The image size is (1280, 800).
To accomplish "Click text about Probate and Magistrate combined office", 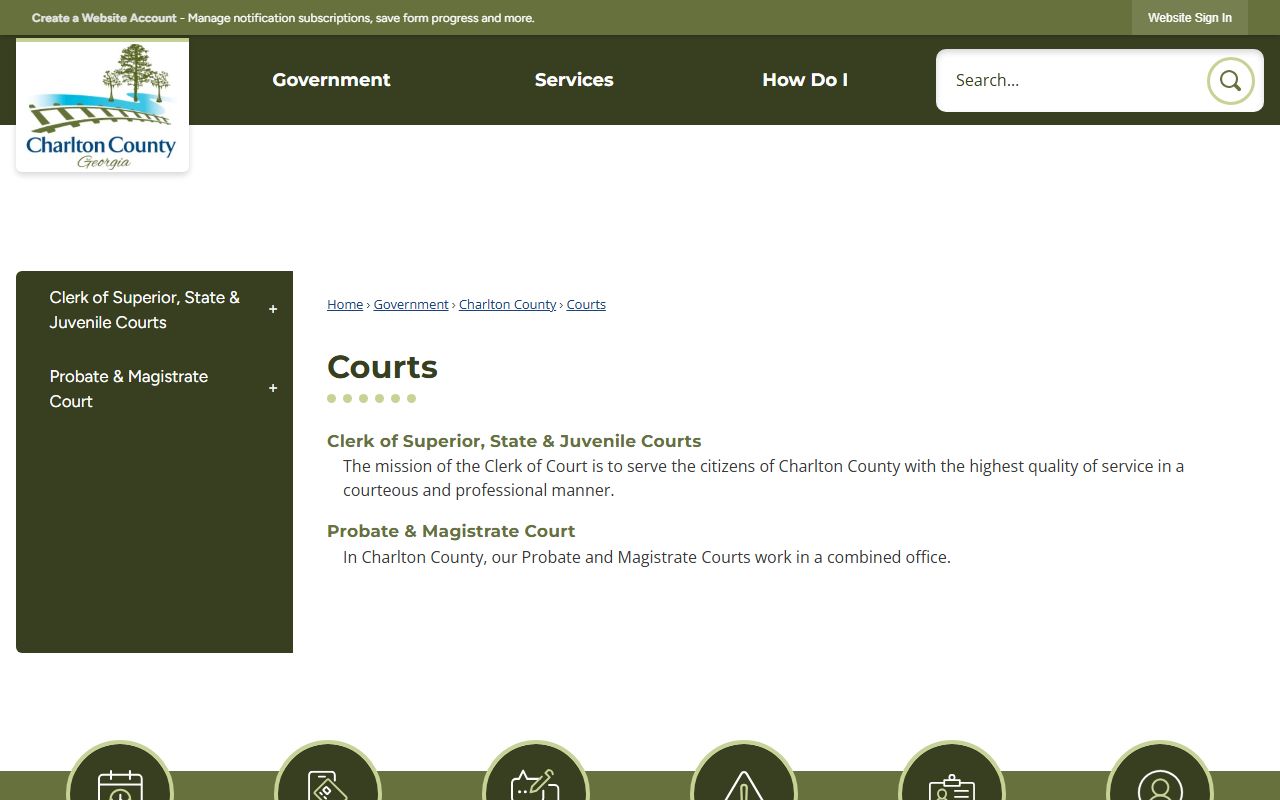I will 646,557.
